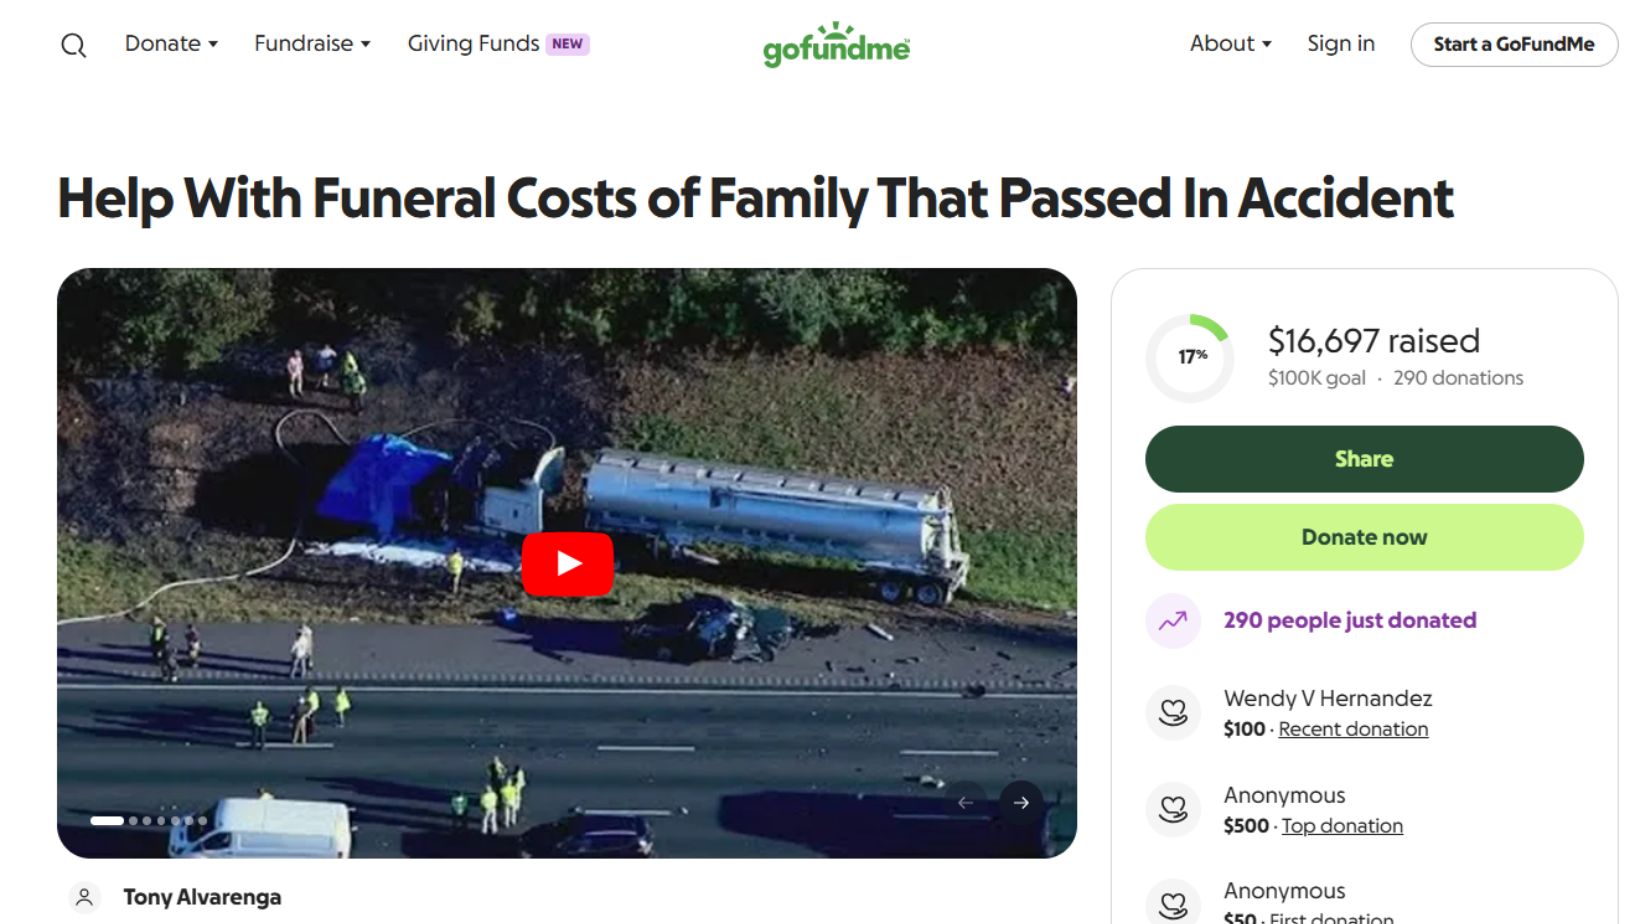Image resolution: width=1640 pixels, height=924 pixels.
Task: Go to previous slide with left arrow
Action: (965, 802)
